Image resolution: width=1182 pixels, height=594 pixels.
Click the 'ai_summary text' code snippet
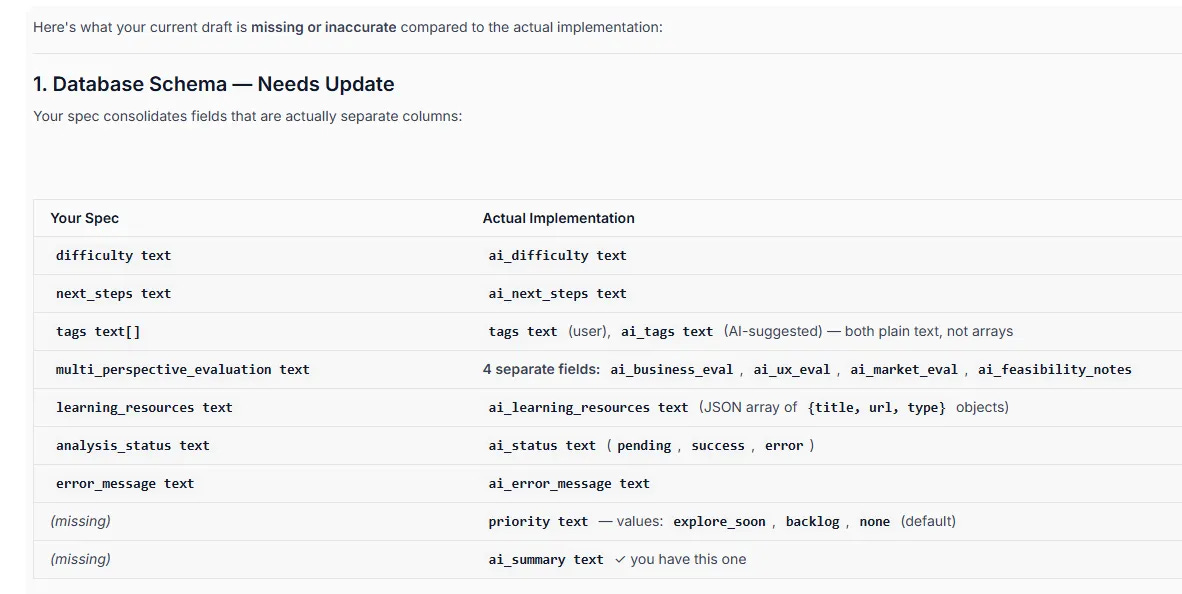point(546,560)
